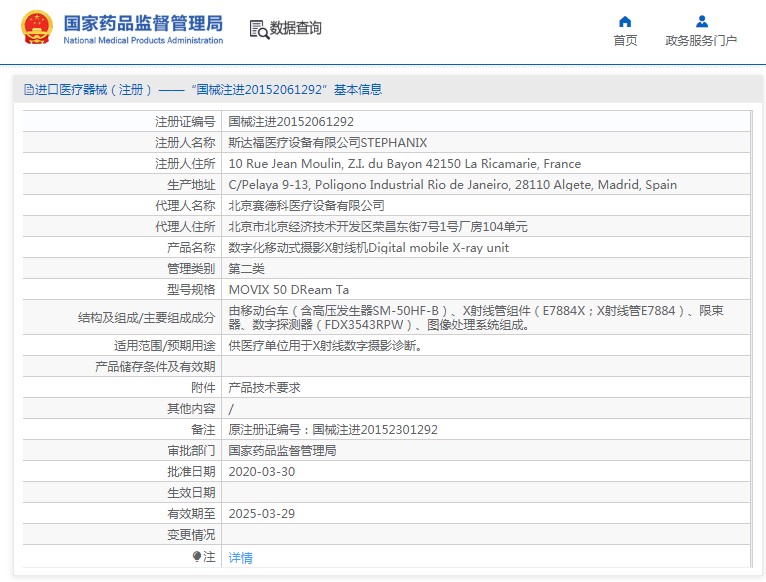Select agent name 北京赛德科医疗设备有限公司

coord(306,206)
